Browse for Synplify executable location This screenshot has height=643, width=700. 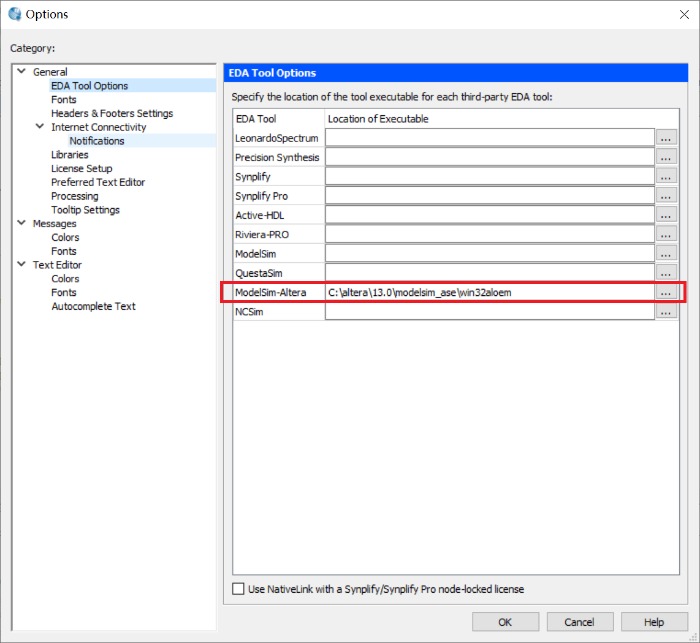click(x=666, y=176)
